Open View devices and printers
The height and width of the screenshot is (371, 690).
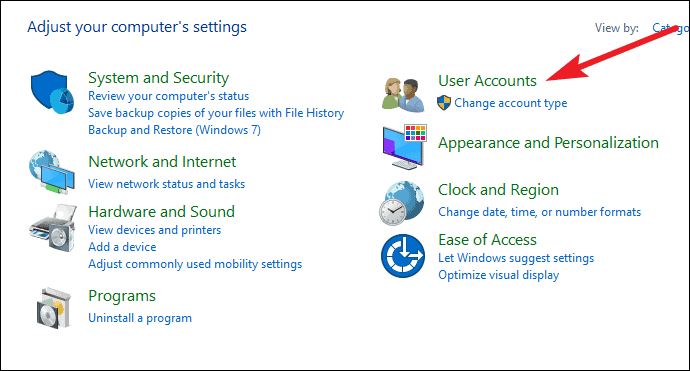(154, 230)
